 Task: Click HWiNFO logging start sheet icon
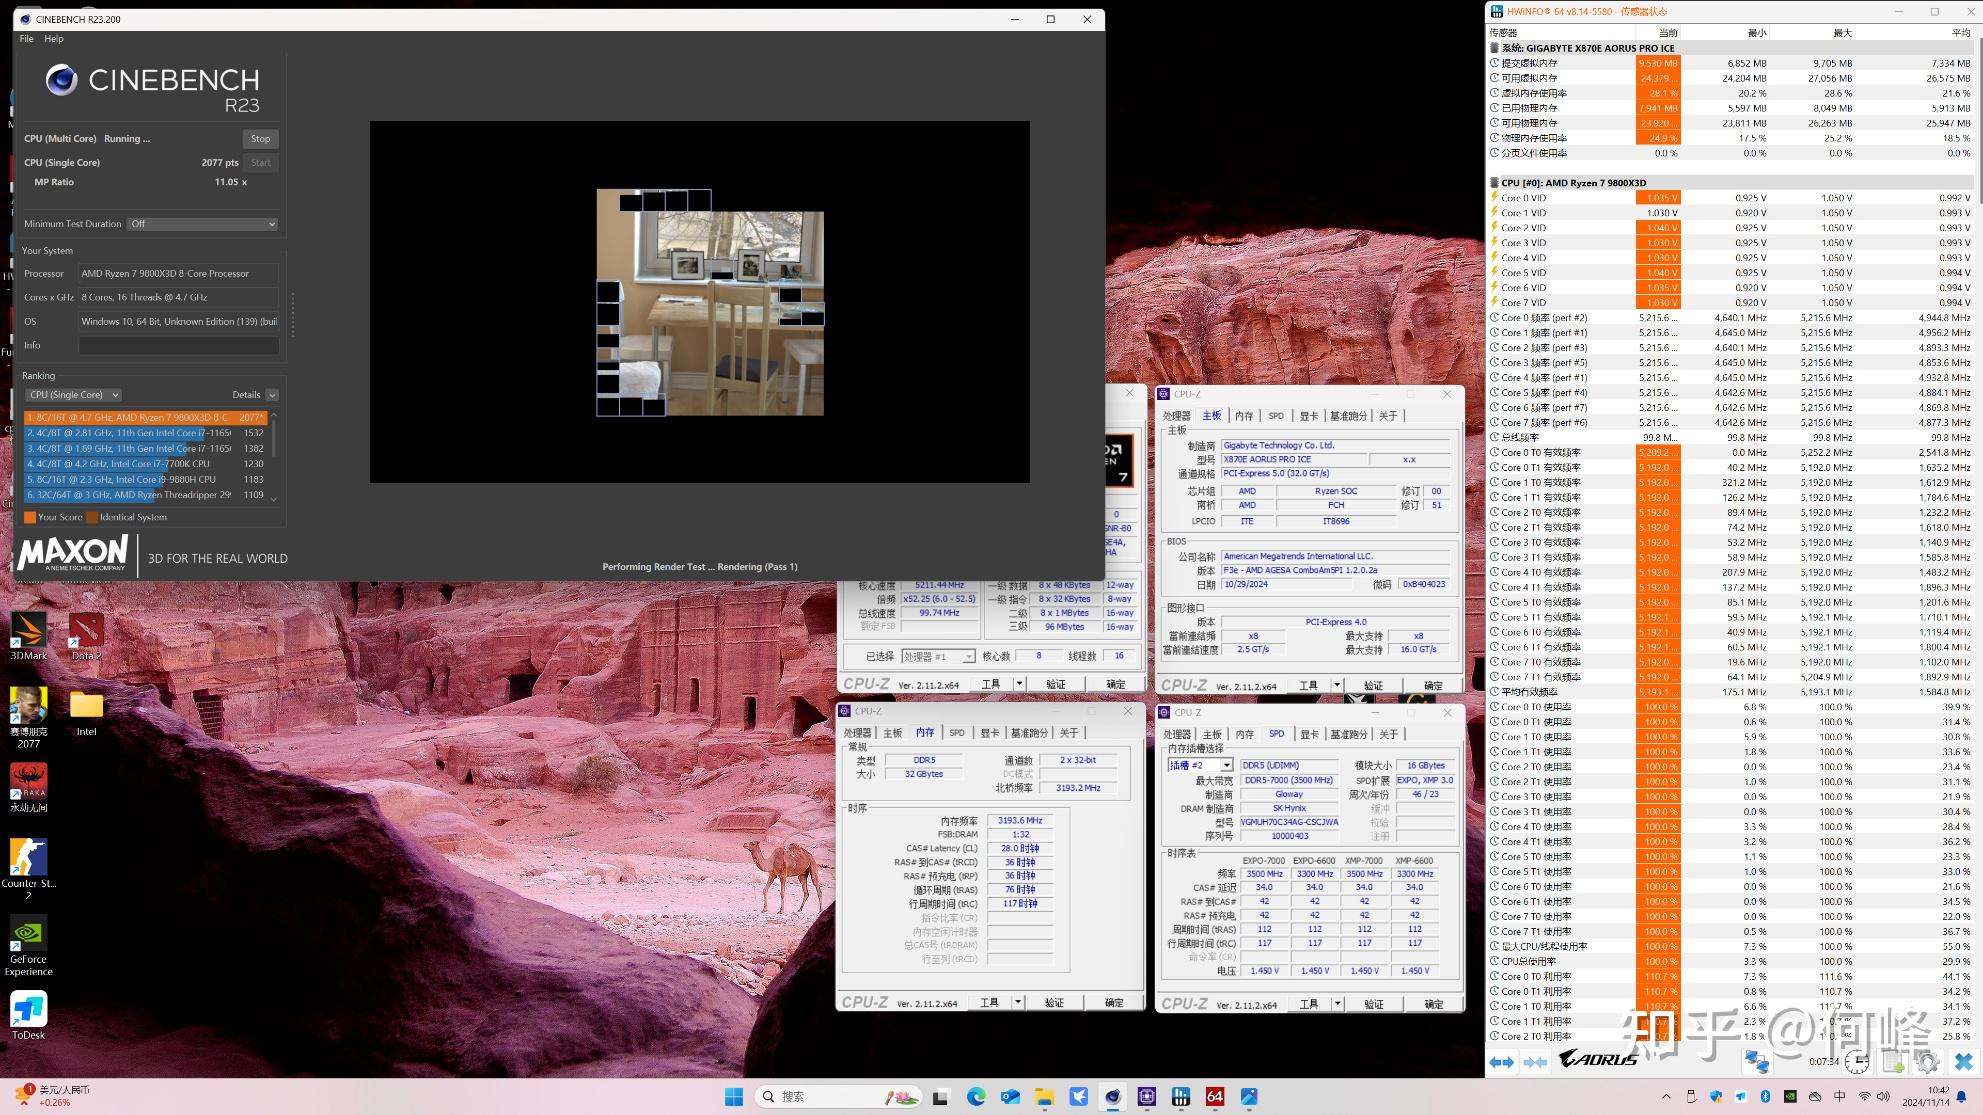point(1893,1062)
